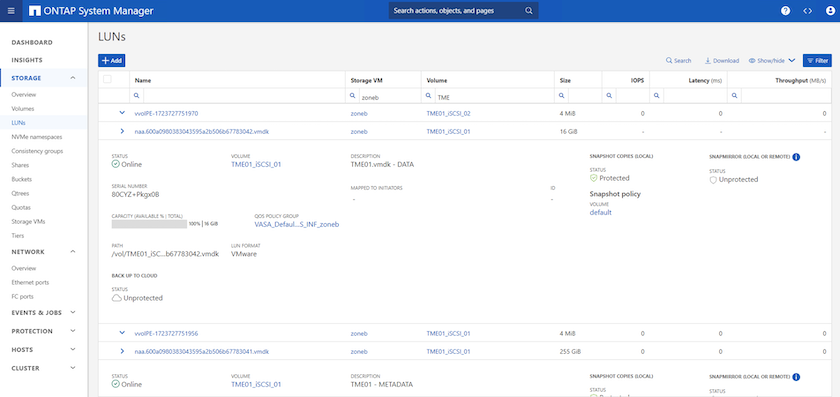The width and height of the screenshot is (840, 397).
Task: Click the Protected shield icon
Action: (x=593, y=178)
